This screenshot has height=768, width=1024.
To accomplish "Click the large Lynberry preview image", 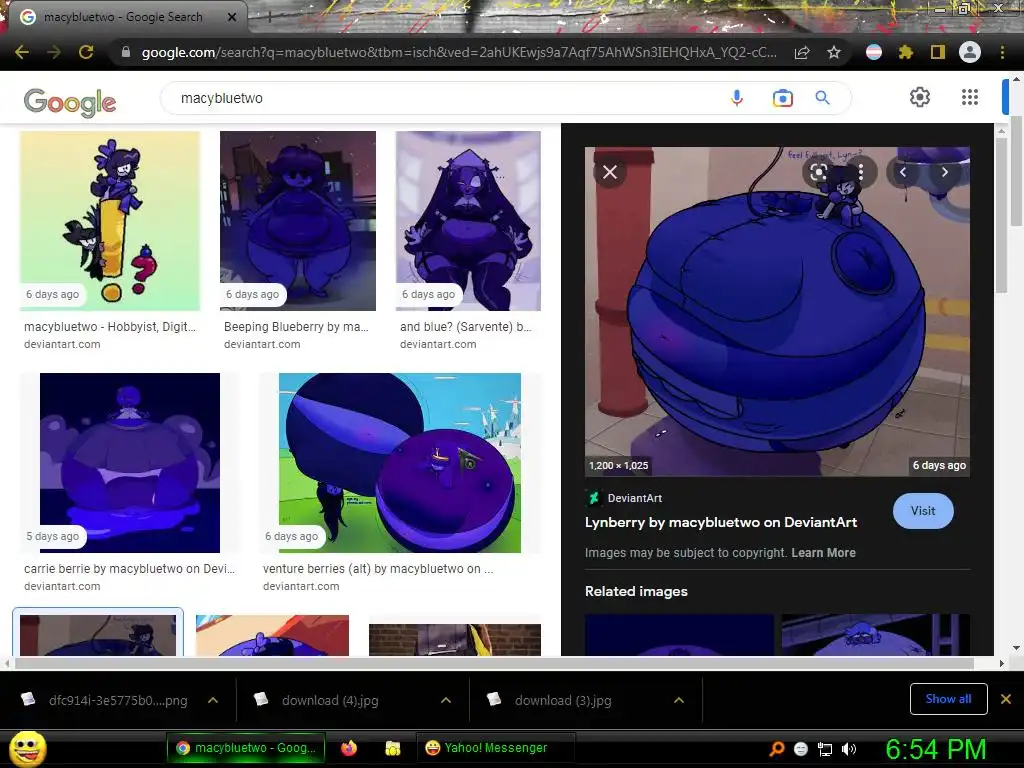I will [777, 312].
